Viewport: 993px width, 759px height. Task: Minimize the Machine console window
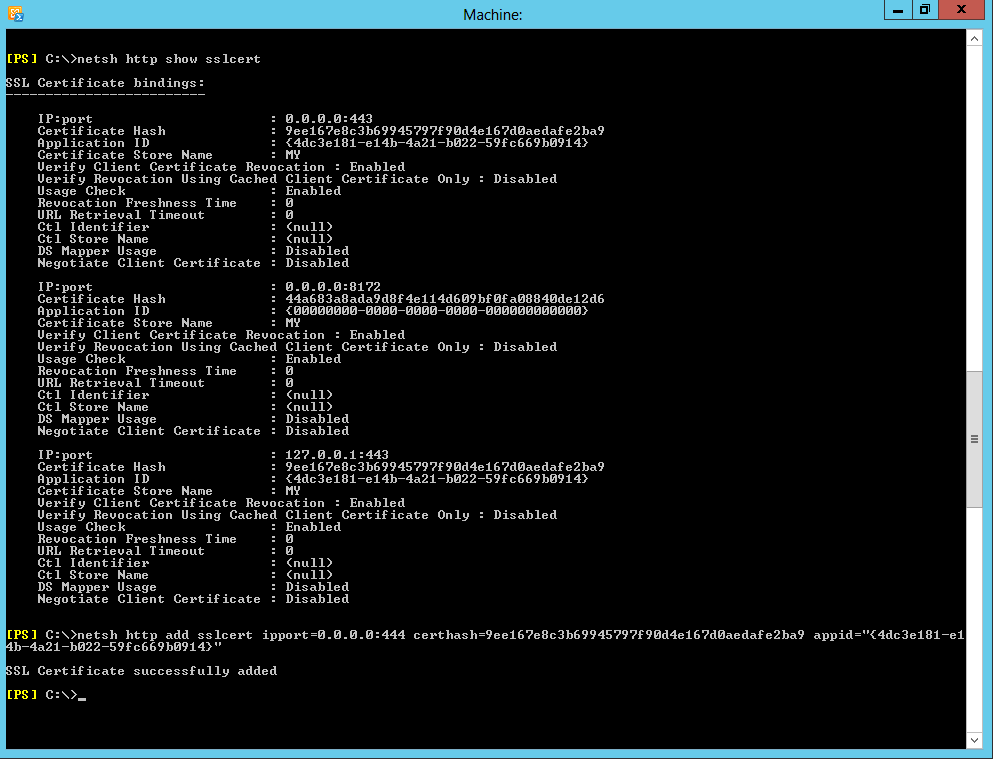(898, 10)
